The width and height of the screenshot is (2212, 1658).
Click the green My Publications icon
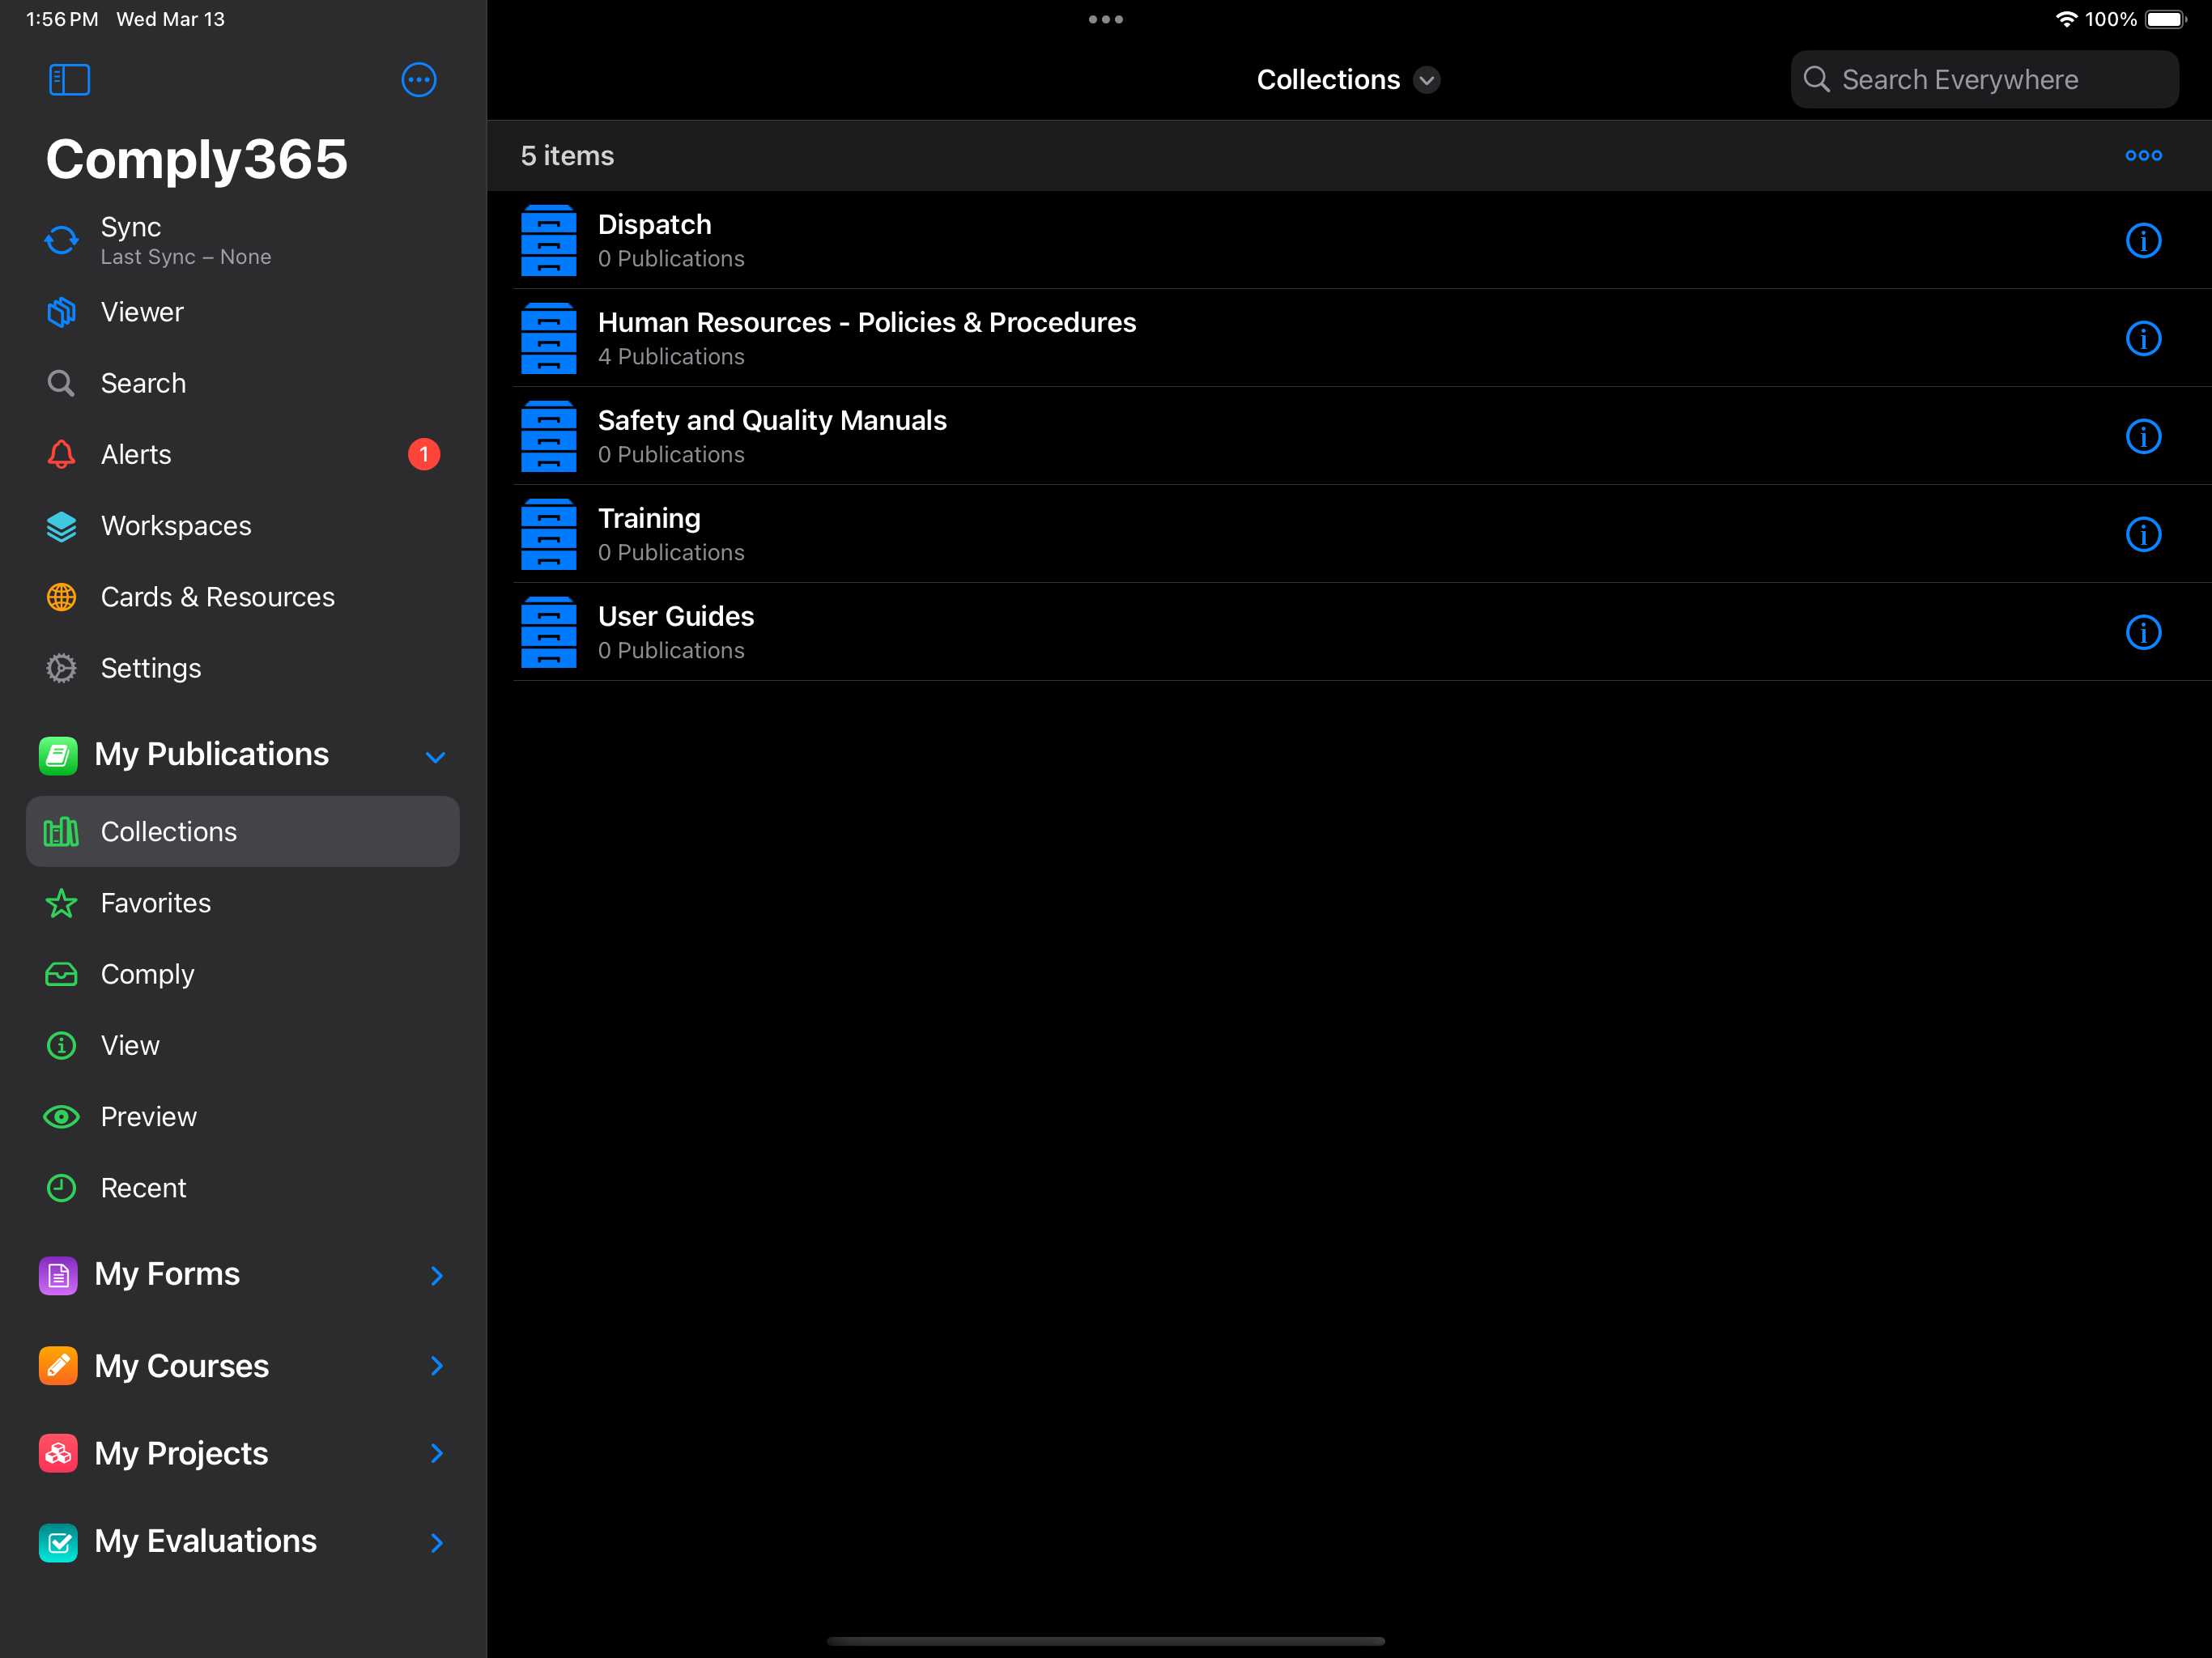pyautogui.click(x=58, y=755)
